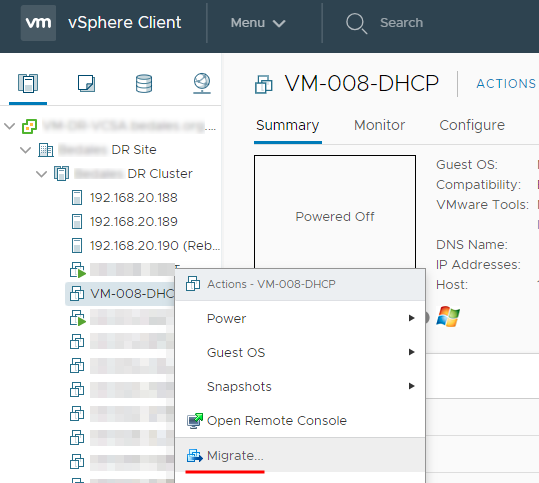Screen dimensions: 539x483
Task: Expand the Guest OS submenu
Action: [x=300, y=353]
